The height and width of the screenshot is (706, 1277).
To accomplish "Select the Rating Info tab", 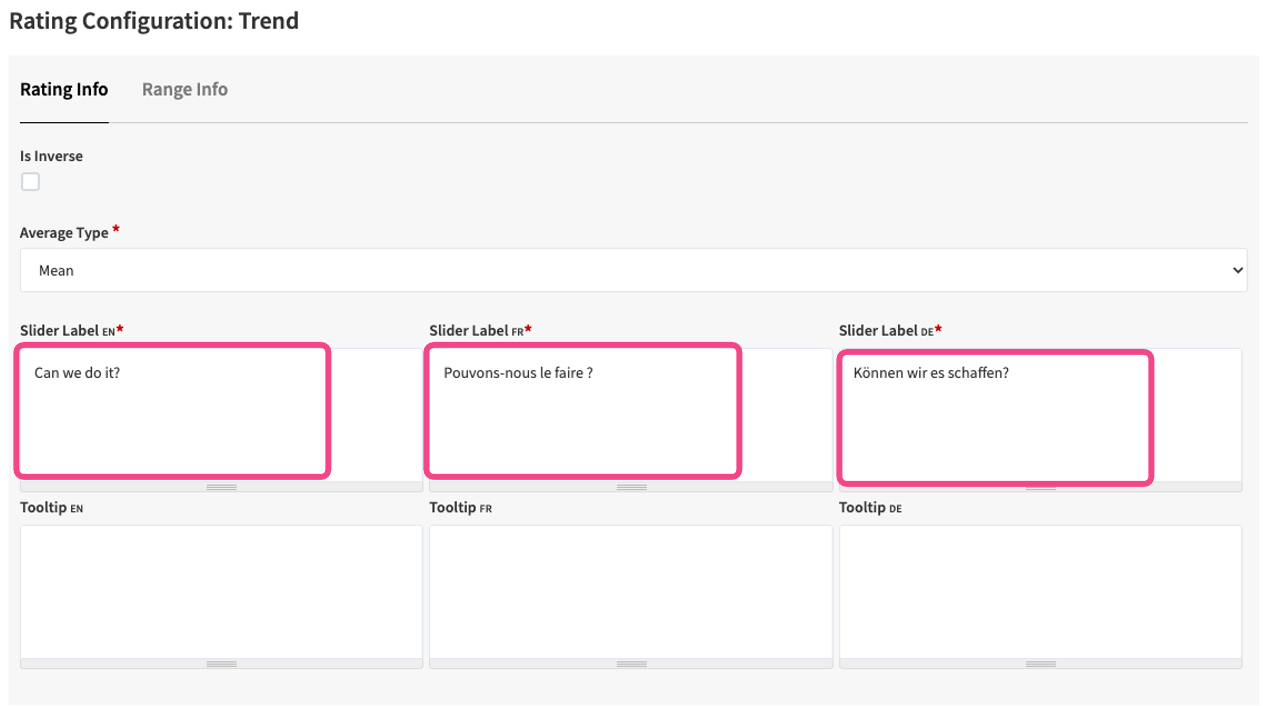I will click(64, 89).
